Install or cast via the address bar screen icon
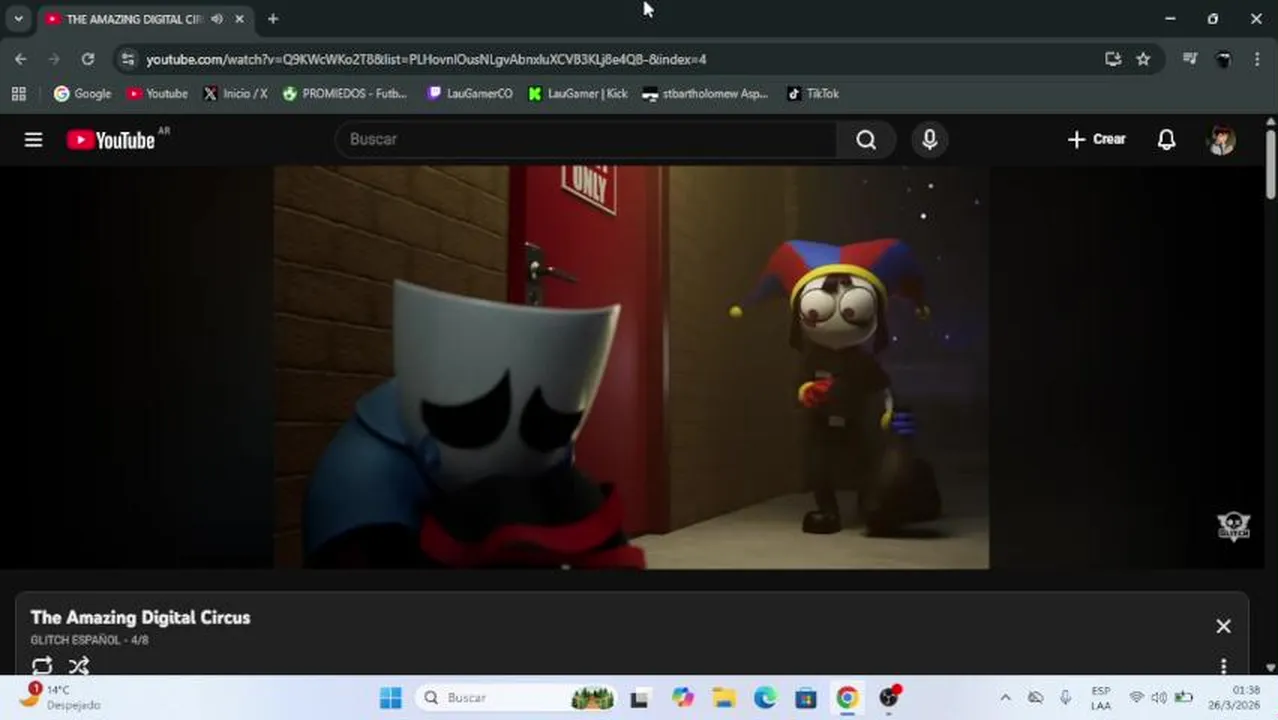This screenshot has width=1278, height=720. 1113,59
